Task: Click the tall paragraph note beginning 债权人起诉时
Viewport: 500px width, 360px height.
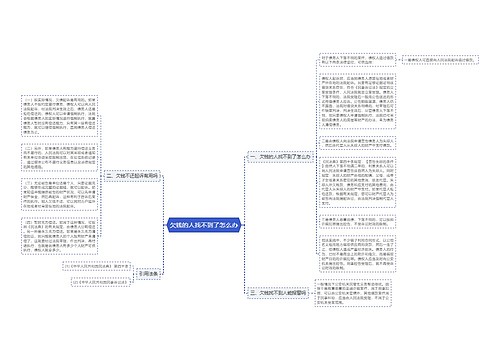Action: point(357,101)
